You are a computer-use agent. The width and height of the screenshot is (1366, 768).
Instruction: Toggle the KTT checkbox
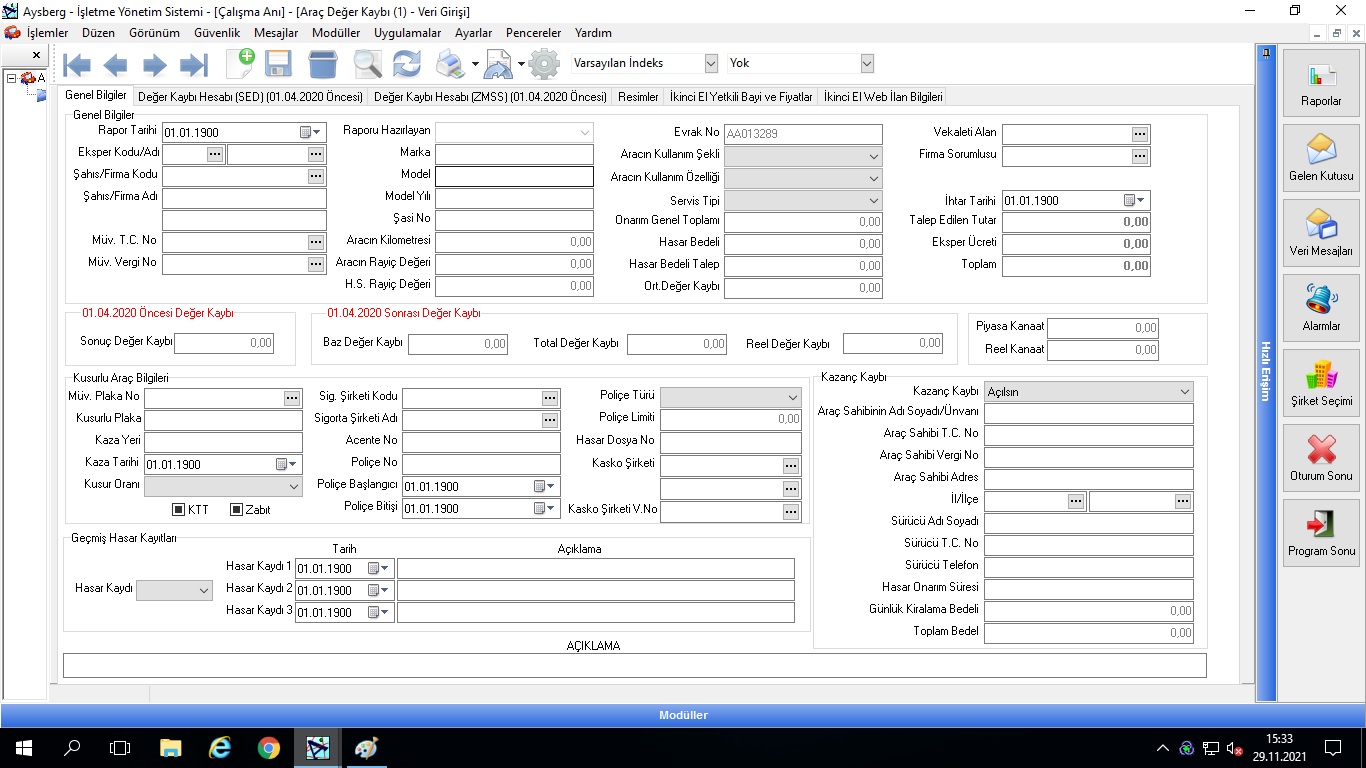click(x=179, y=509)
